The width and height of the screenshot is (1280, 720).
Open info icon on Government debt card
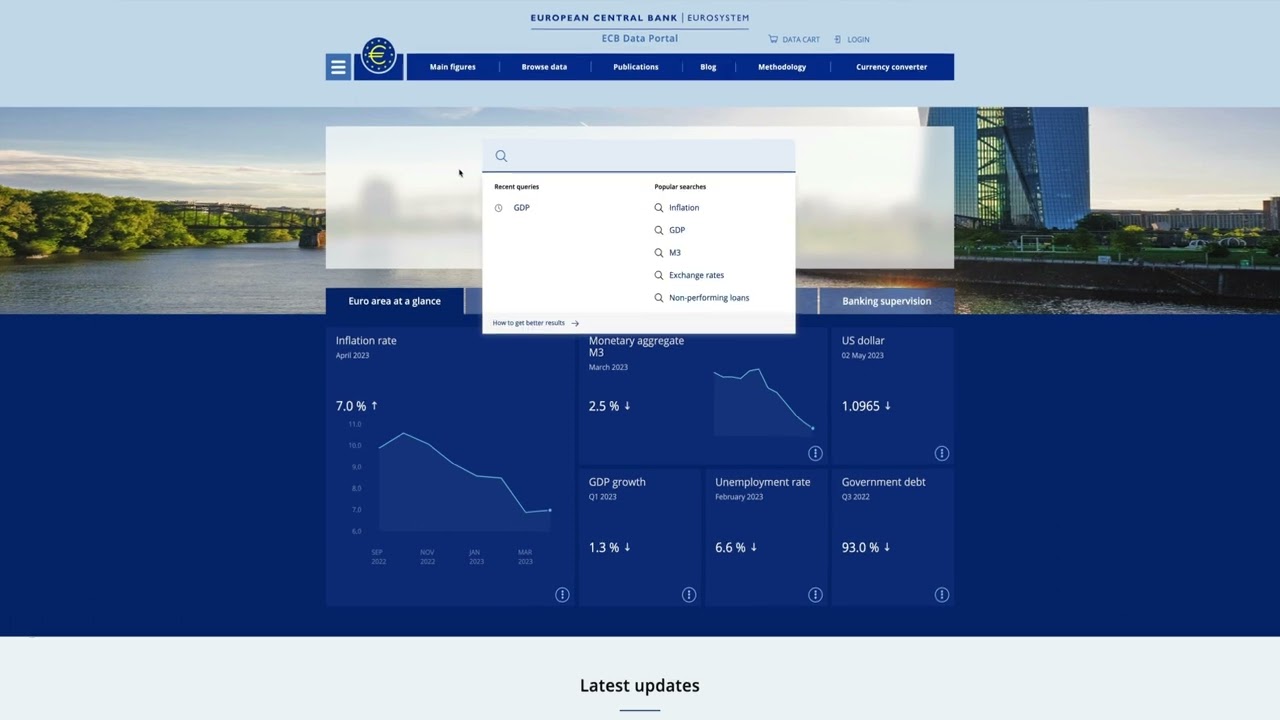point(941,595)
